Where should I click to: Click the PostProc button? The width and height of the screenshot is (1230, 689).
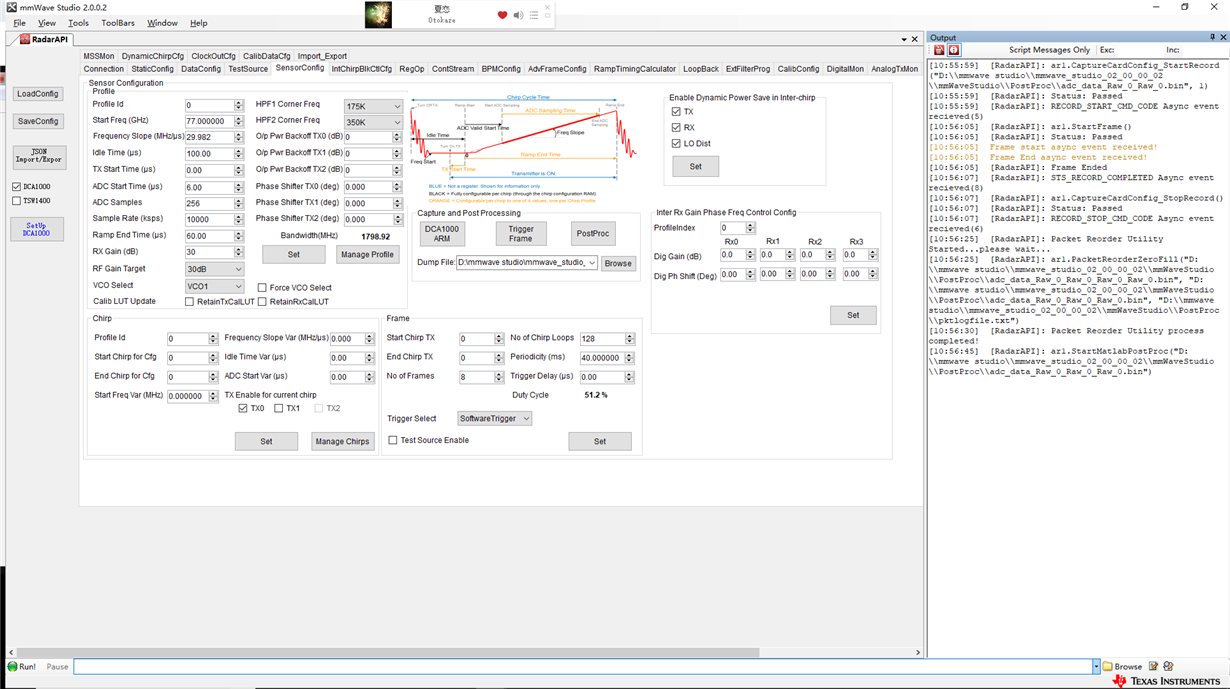(593, 233)
